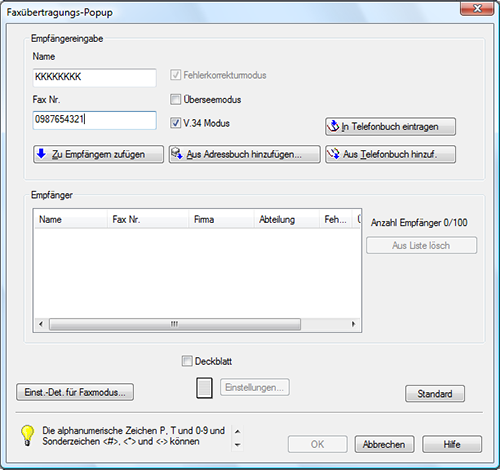The image size is (500, 470).
Task: Click the OK button
Action: 317,444
